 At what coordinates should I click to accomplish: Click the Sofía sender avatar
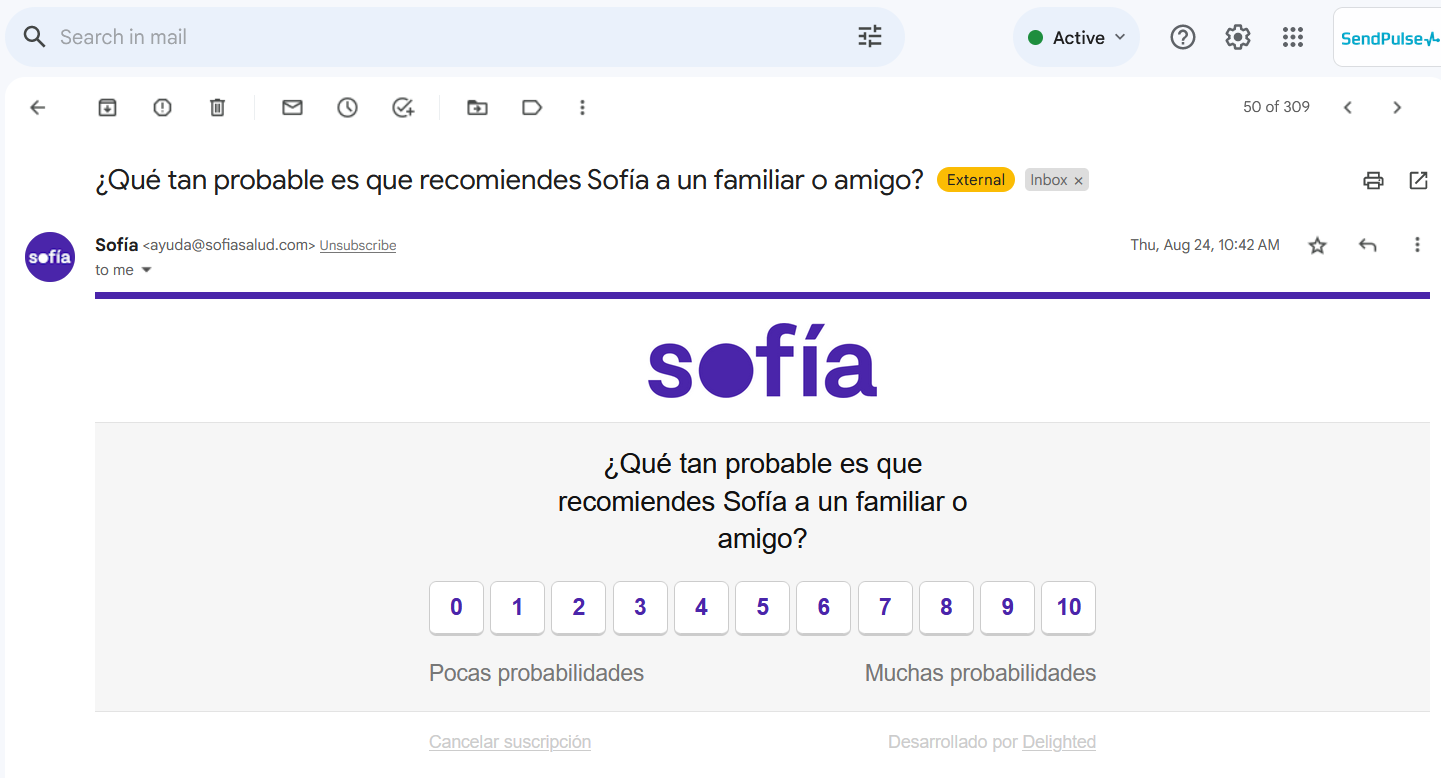[x=50, y=257]
